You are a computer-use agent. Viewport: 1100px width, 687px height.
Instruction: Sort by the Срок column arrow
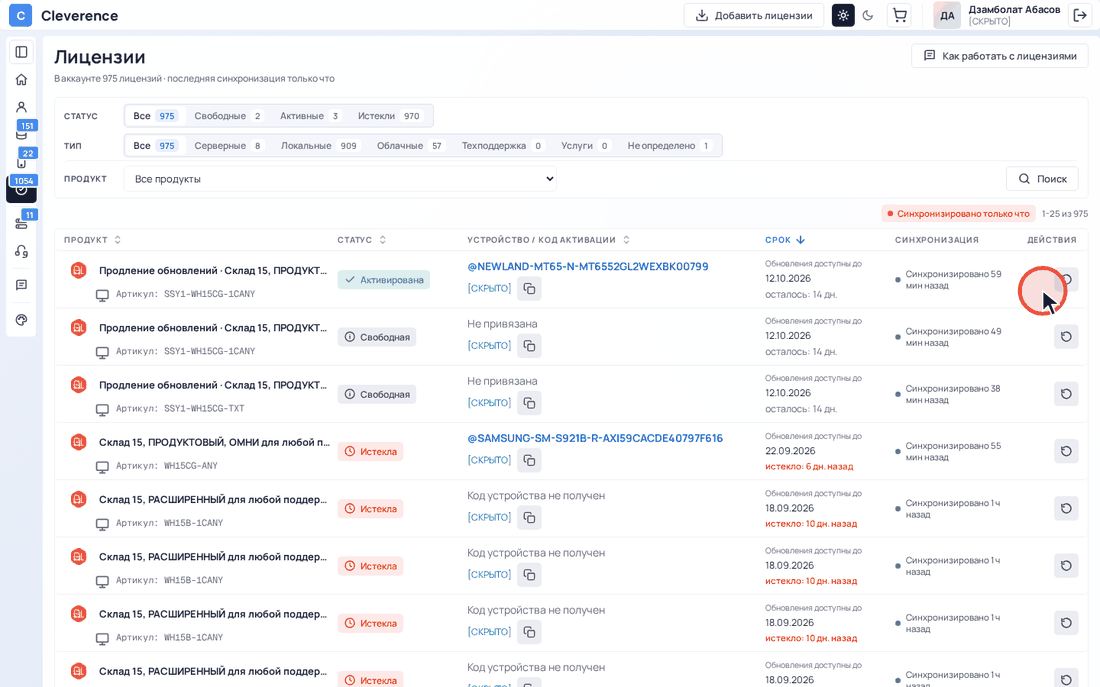point(800,240)
